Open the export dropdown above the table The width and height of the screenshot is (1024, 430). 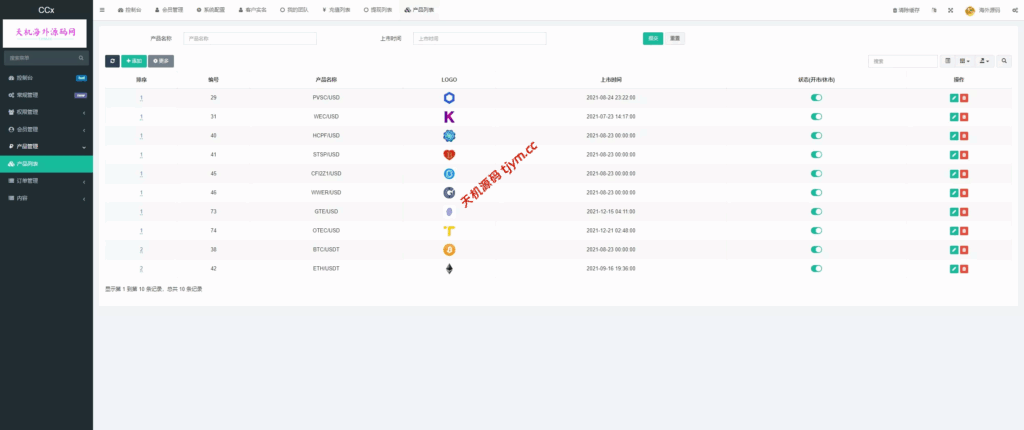tap(985, 61)
